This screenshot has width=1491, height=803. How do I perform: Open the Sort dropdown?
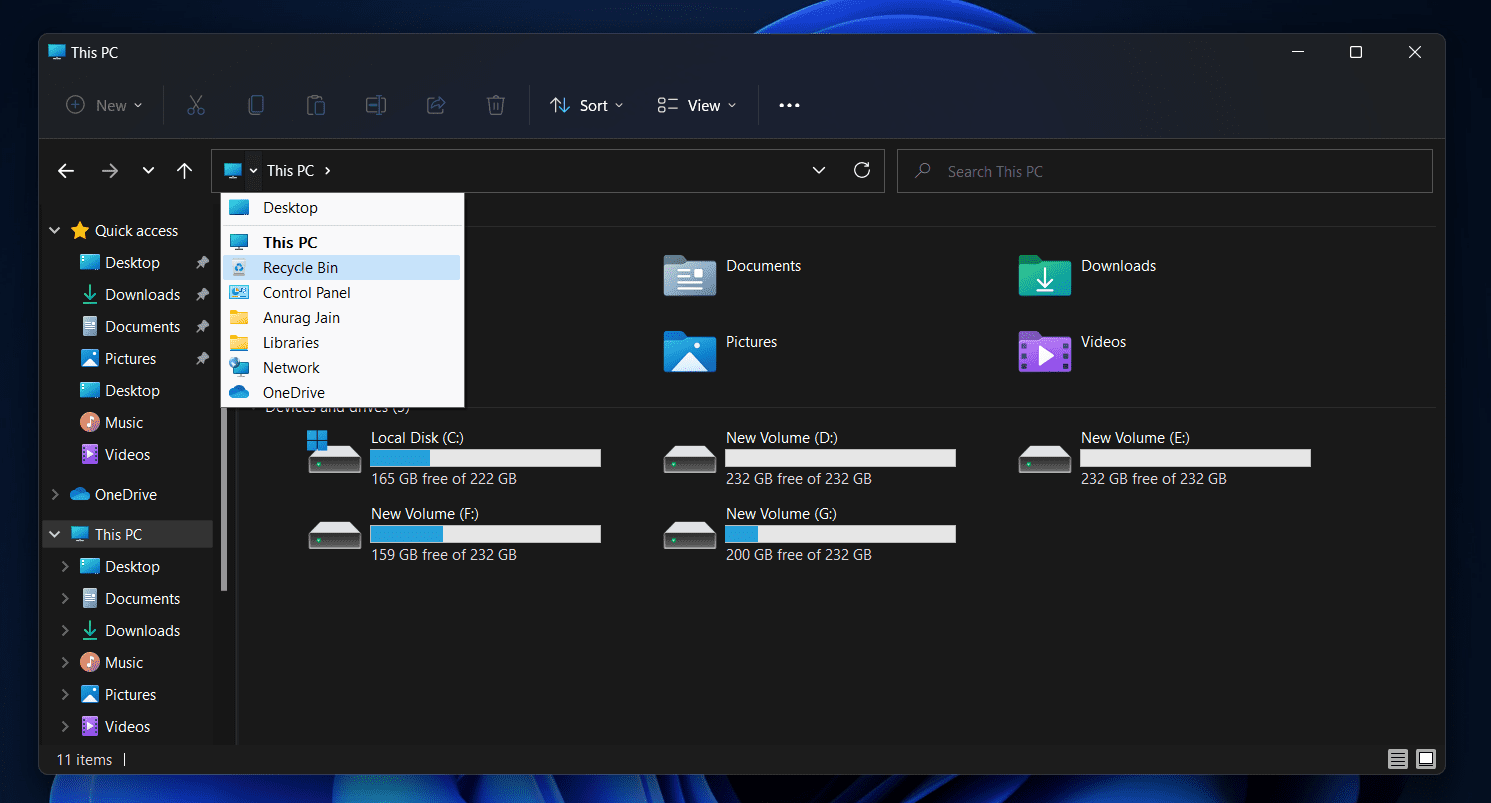click(x=587, y=106)
